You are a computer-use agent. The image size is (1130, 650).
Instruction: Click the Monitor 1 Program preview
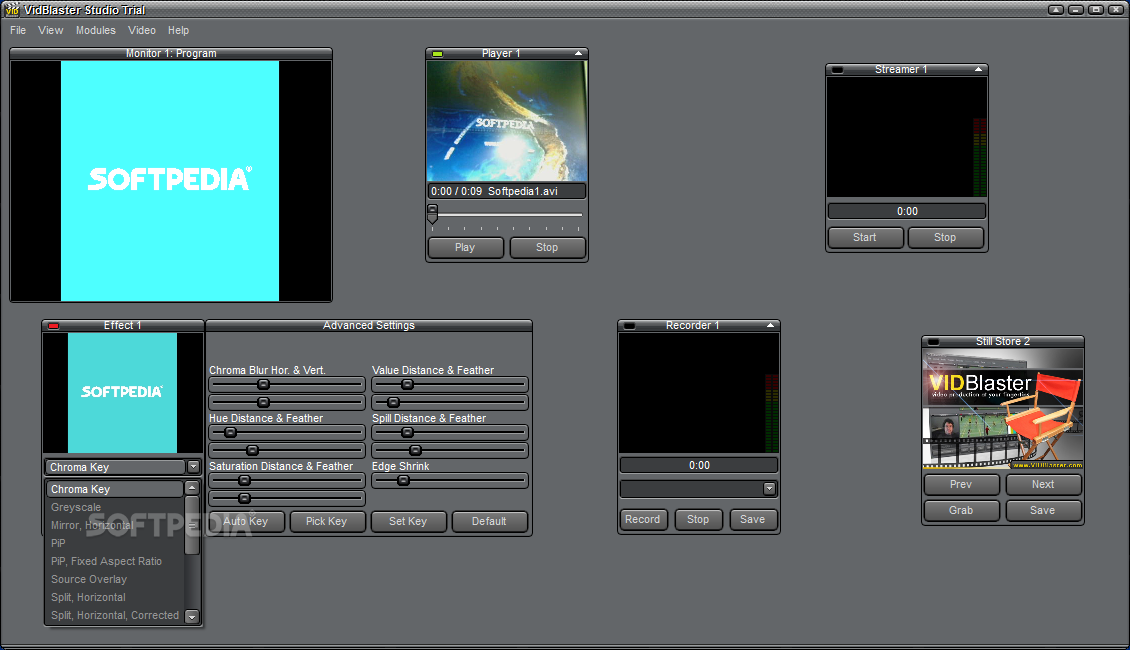[x=171, y=181]
